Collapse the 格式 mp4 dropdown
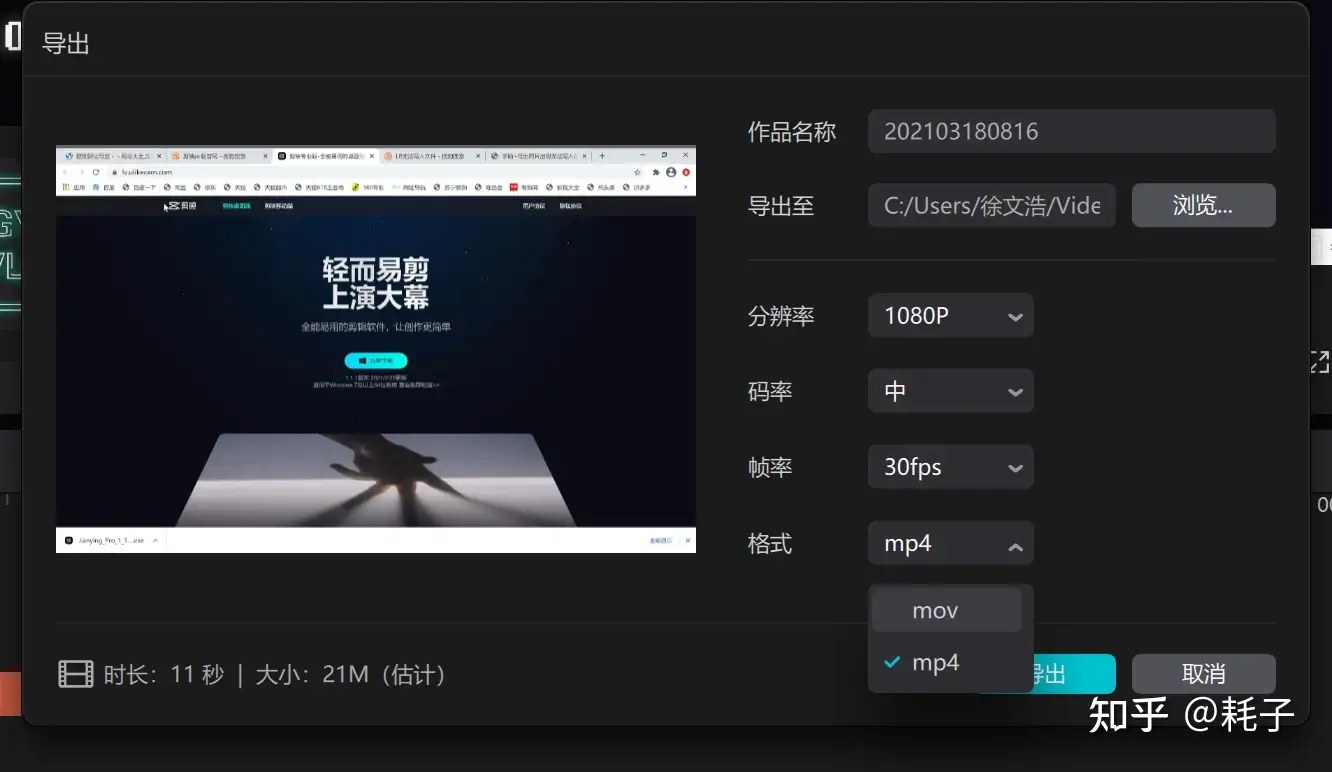 tap(950, 543)
